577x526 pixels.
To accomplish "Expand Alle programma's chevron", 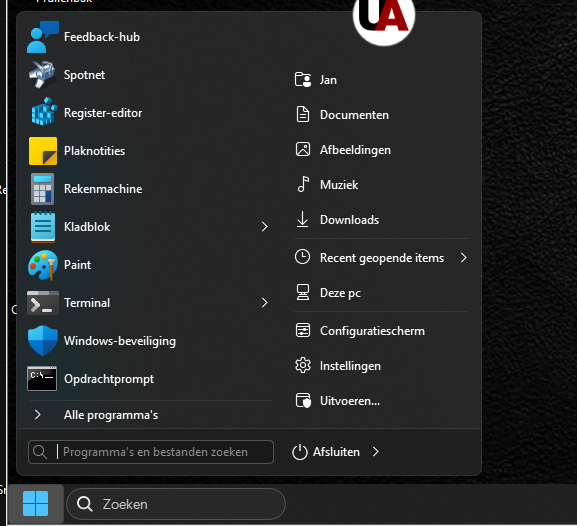I will (37, 415).
